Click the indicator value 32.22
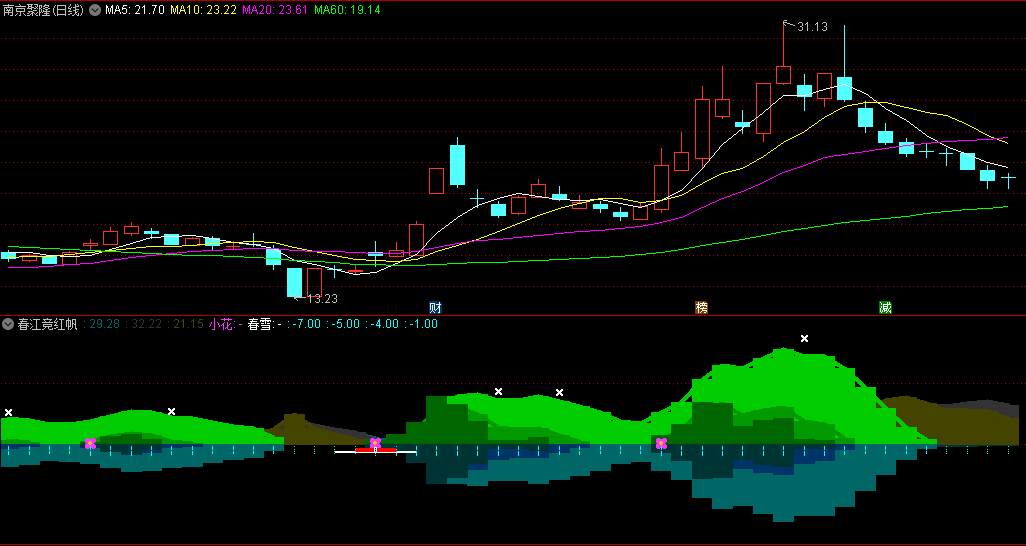 [147, 323]
